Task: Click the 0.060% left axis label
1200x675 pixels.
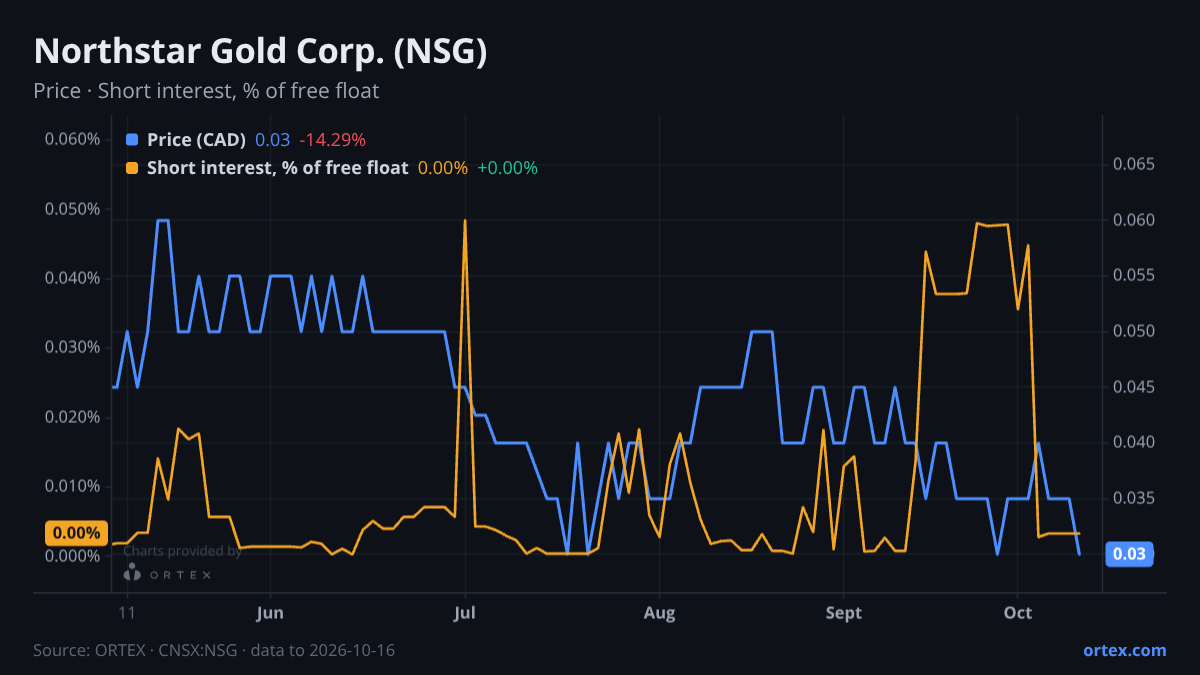Action: tap(72, 139)
